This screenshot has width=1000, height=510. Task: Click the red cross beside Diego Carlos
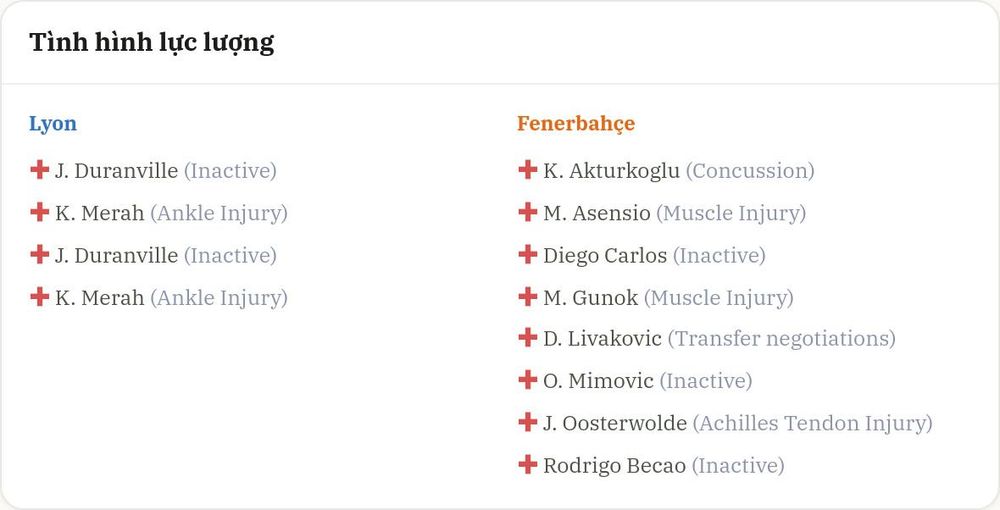tap(527, 254)
